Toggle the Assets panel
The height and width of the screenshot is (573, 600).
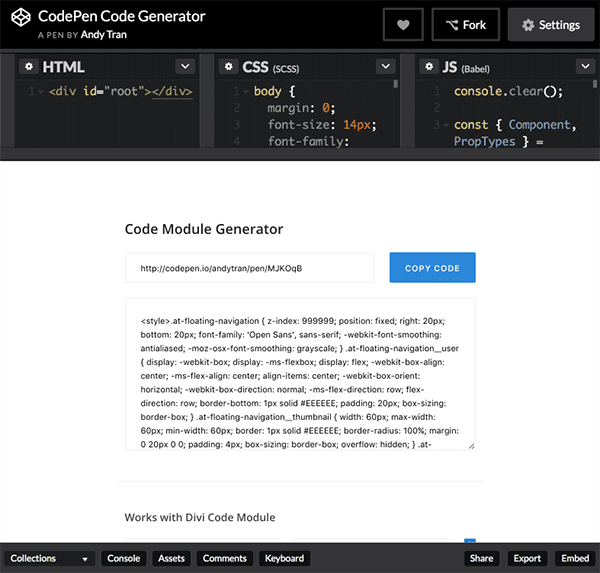coord(171,558)
